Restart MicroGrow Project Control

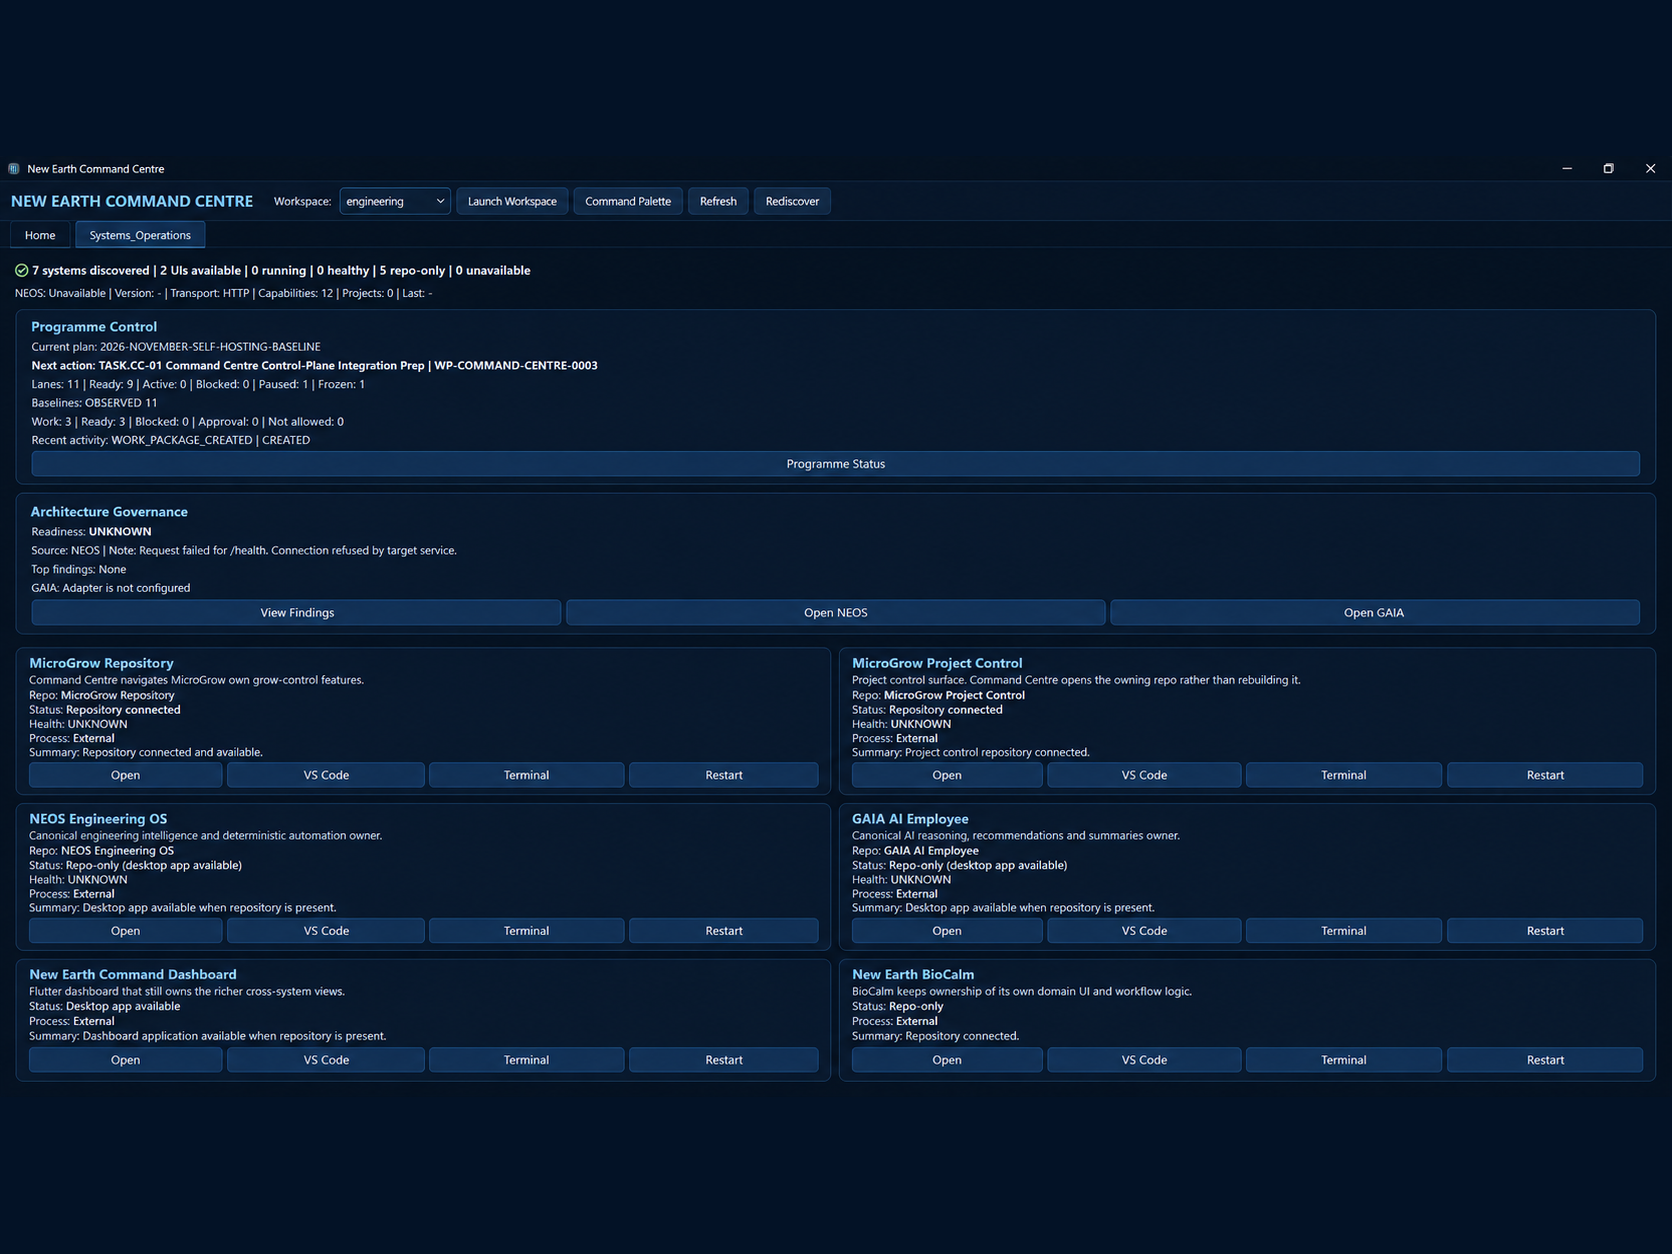pyautogui.click(x=1545, y=775)
